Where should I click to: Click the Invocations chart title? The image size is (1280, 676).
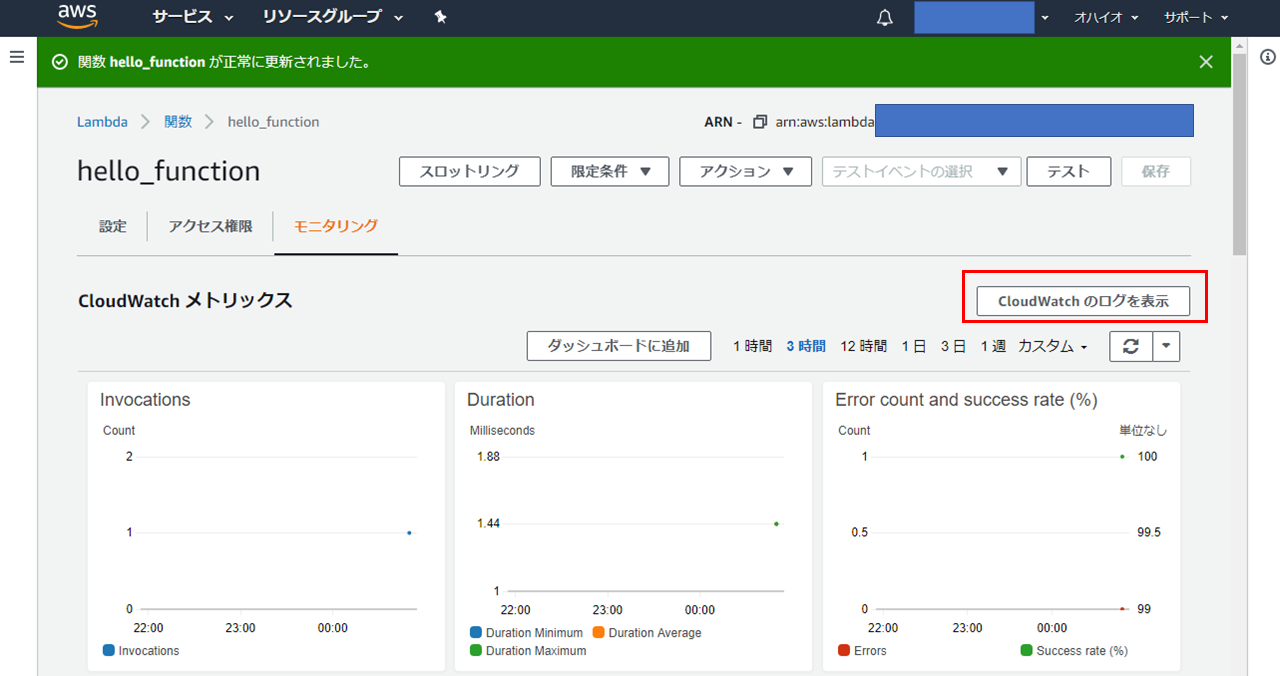tap(145, 400)
